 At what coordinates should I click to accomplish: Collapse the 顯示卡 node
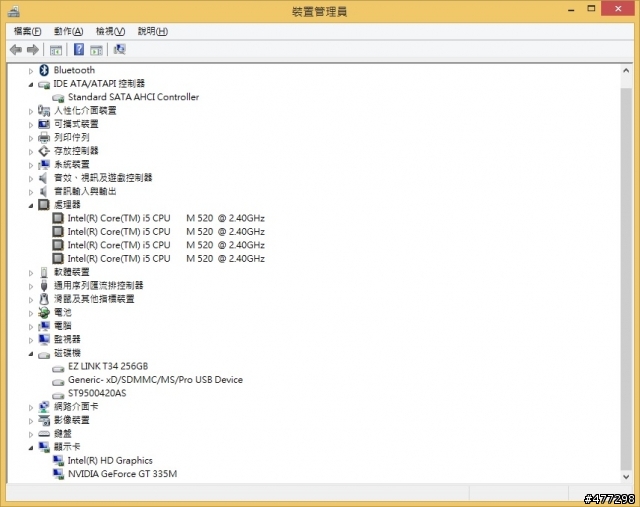31,448
